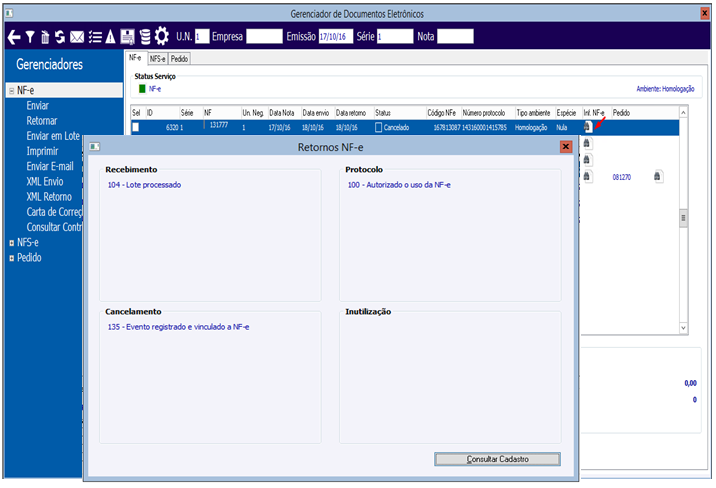716x488 pixels.
Task: Click Inf. NF-e binoculars icon in Cancelado row
Action: [x=588, y=127]
